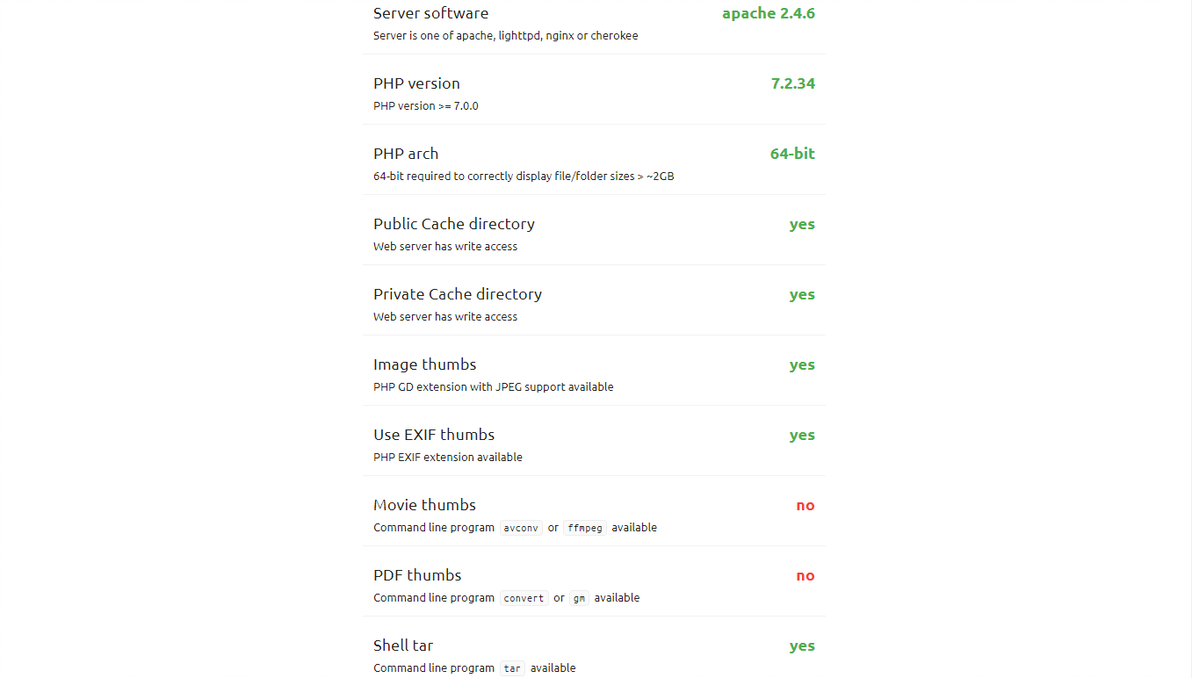
Task: Select the PDF thumbs heading
Action: tap(417, 575)
